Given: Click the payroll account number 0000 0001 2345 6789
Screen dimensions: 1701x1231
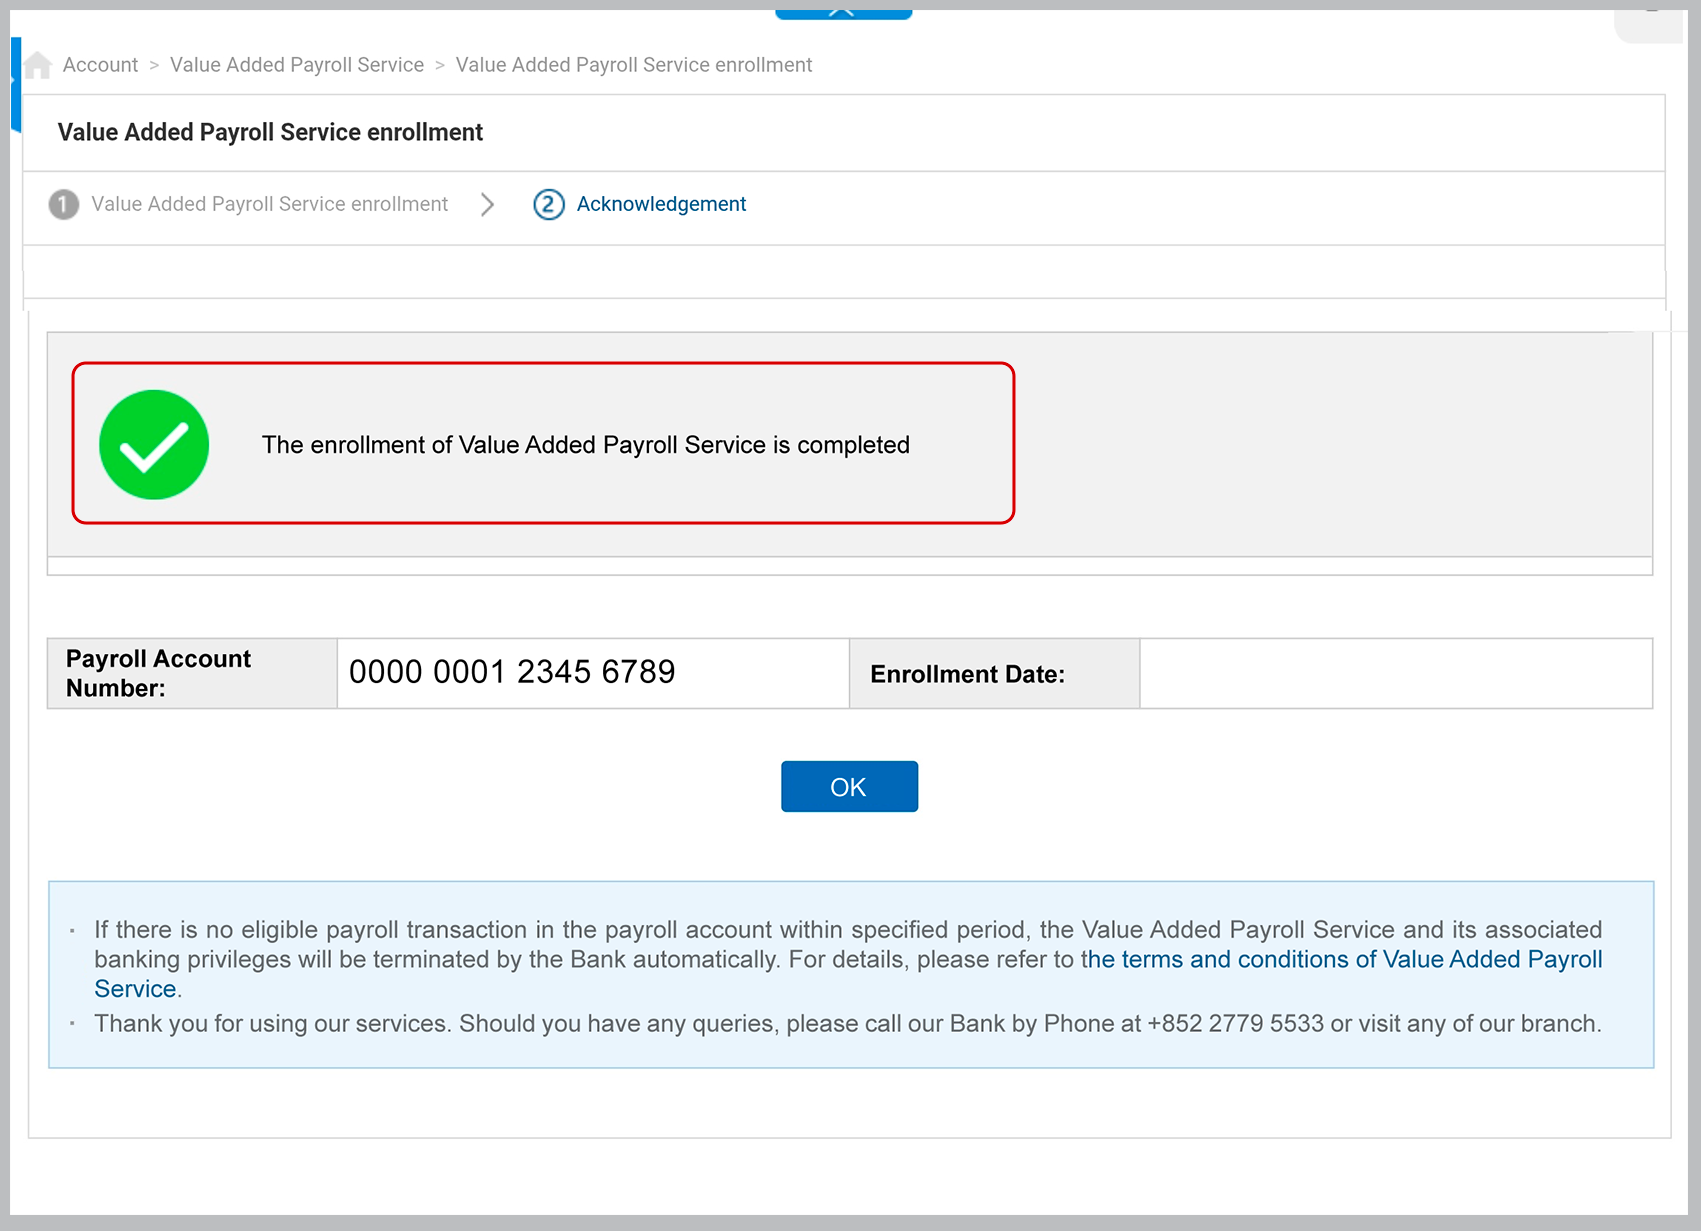Looking at the screenshot, I should [x=512, y=672].
